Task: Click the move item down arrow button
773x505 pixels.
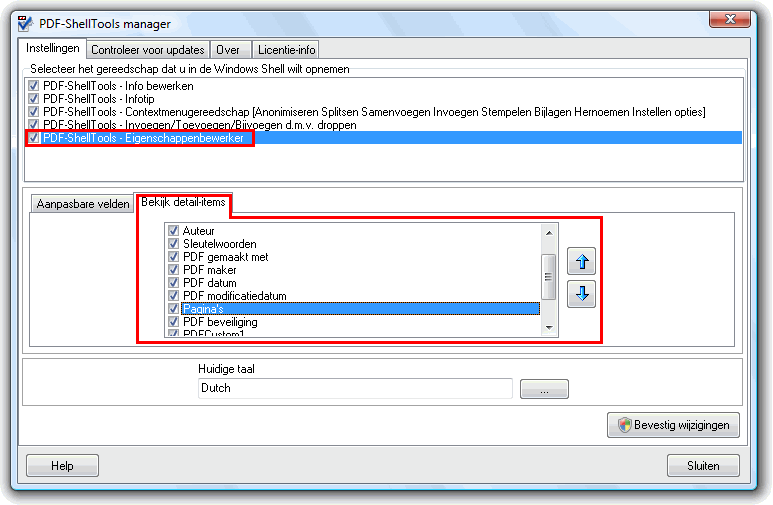Action: [581, 294]
